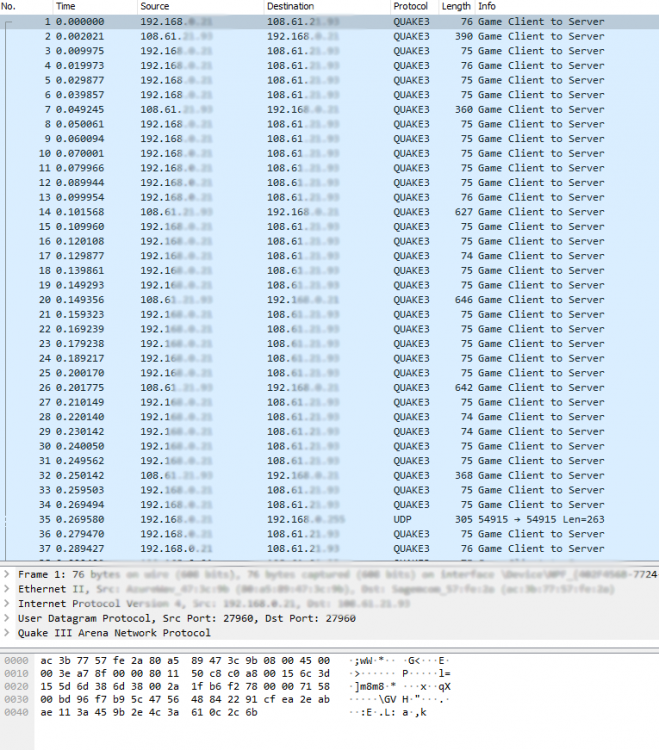The height and width of the screenshot is (750, 659).
Task: Select packet 36 at time 0.279470
Action: pyautogui.click(x=330, y=534)
